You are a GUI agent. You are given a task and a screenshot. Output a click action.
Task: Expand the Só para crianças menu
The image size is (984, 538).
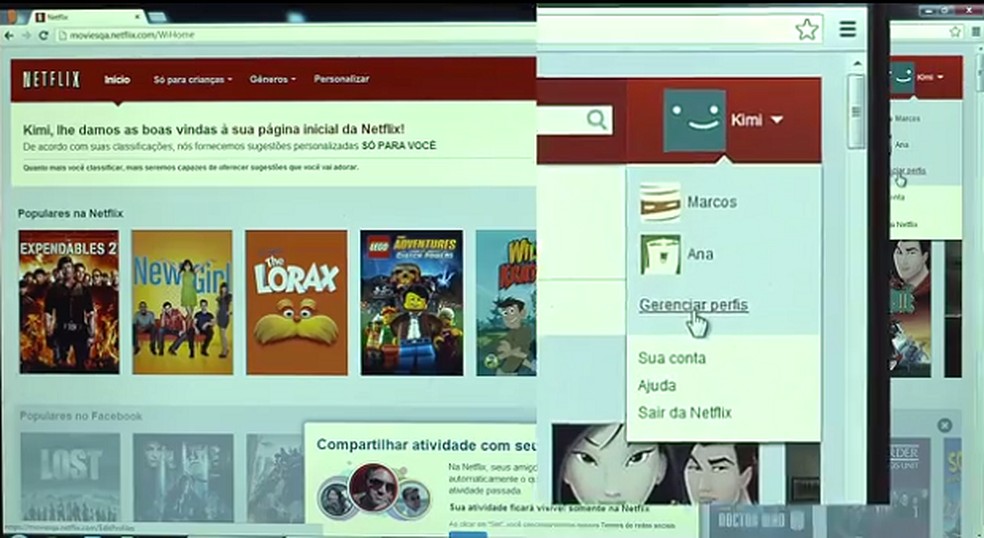coord(193,80)
